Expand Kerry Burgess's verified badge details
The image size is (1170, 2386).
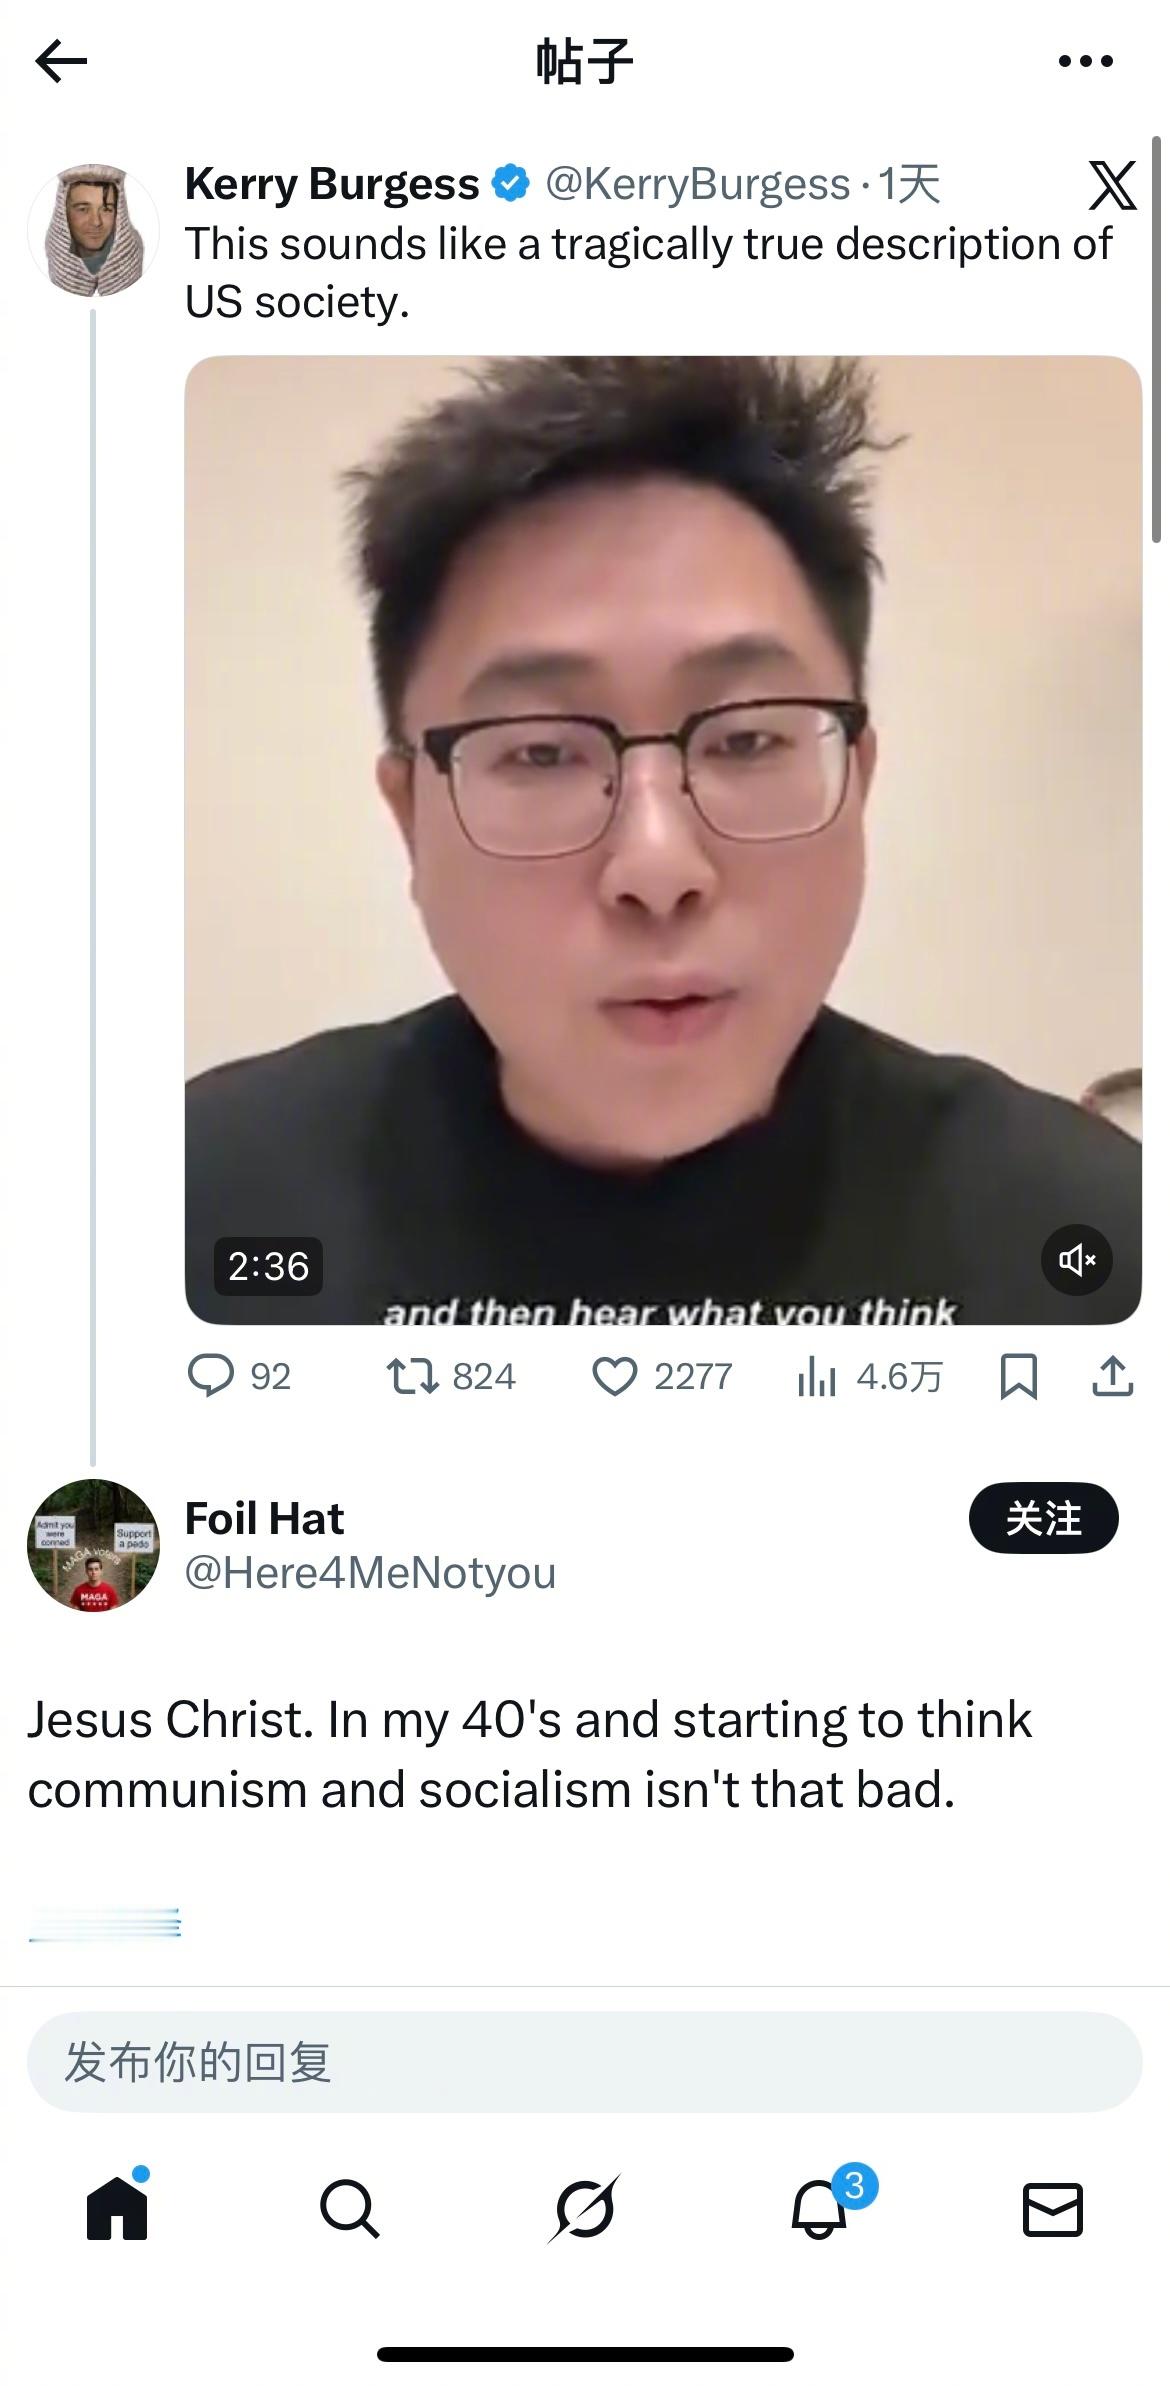(x=511, y=182)
